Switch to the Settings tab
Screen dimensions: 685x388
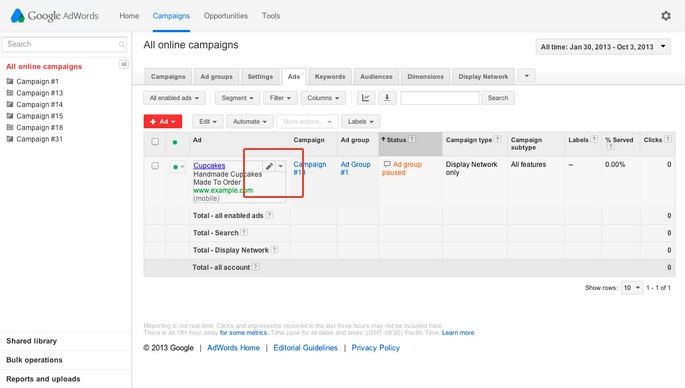point(260,76)
